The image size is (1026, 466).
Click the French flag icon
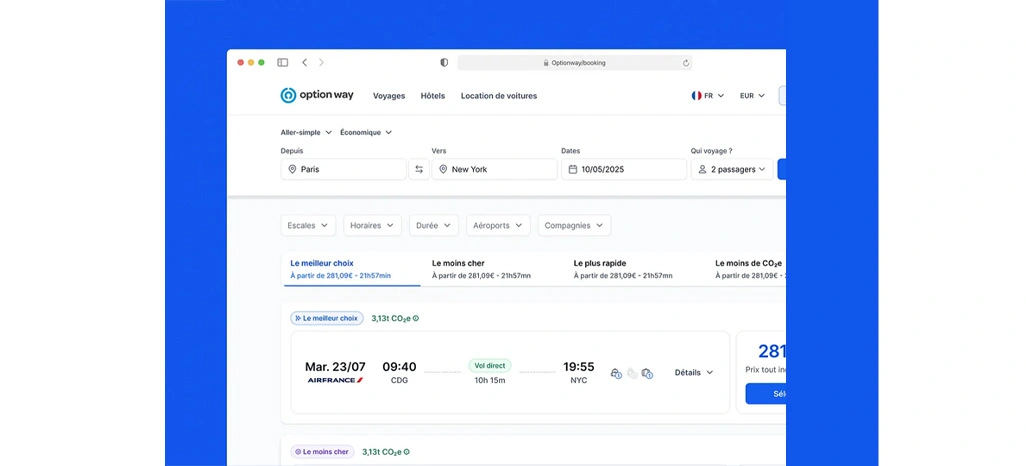(696, 96)
